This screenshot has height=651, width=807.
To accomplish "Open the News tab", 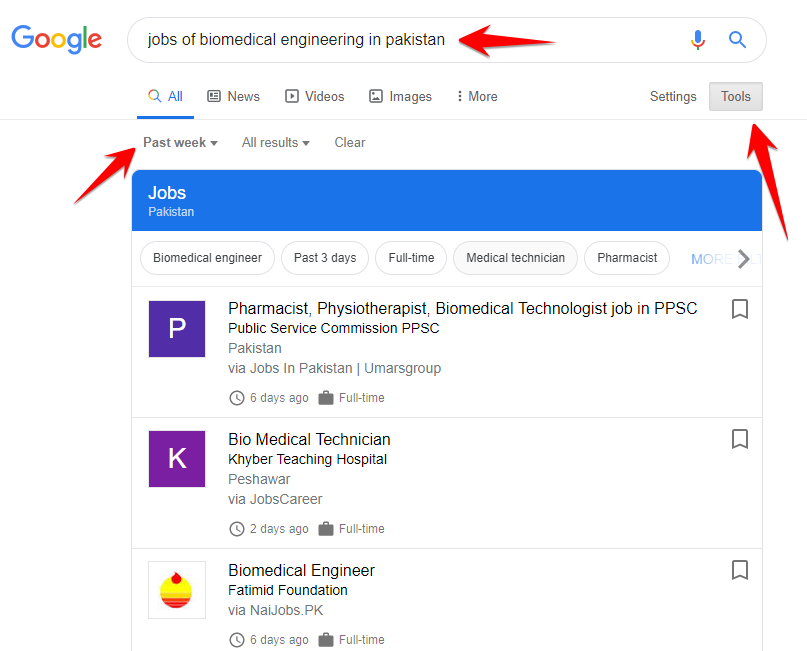I will (x=233, y=96).
